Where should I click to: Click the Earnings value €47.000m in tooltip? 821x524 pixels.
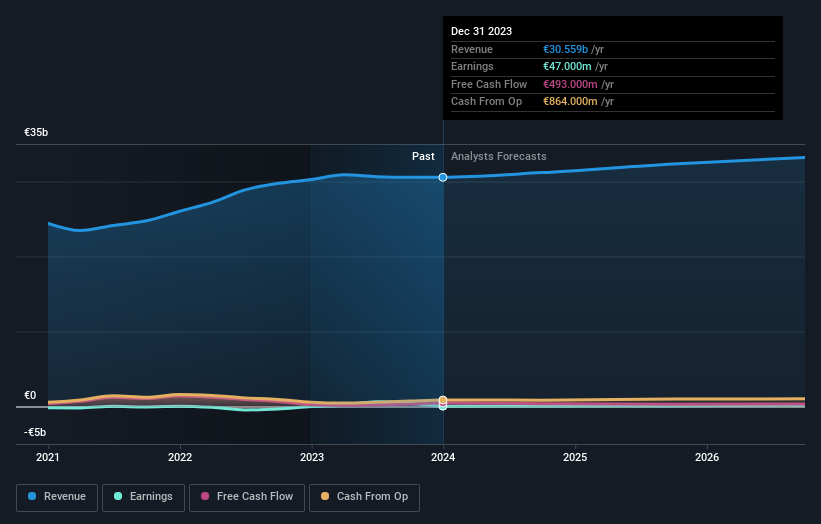click(x=567, y=66)
